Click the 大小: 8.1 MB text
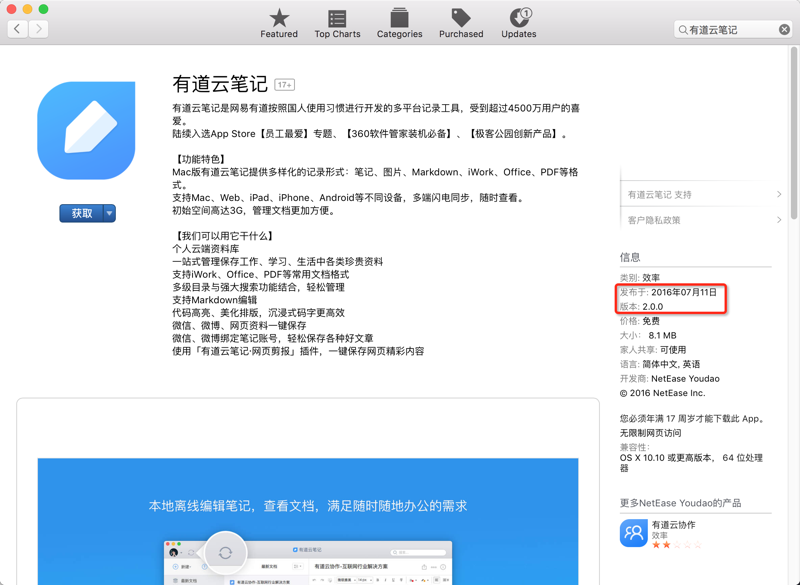The image size is (800, 585). (648, 335)
